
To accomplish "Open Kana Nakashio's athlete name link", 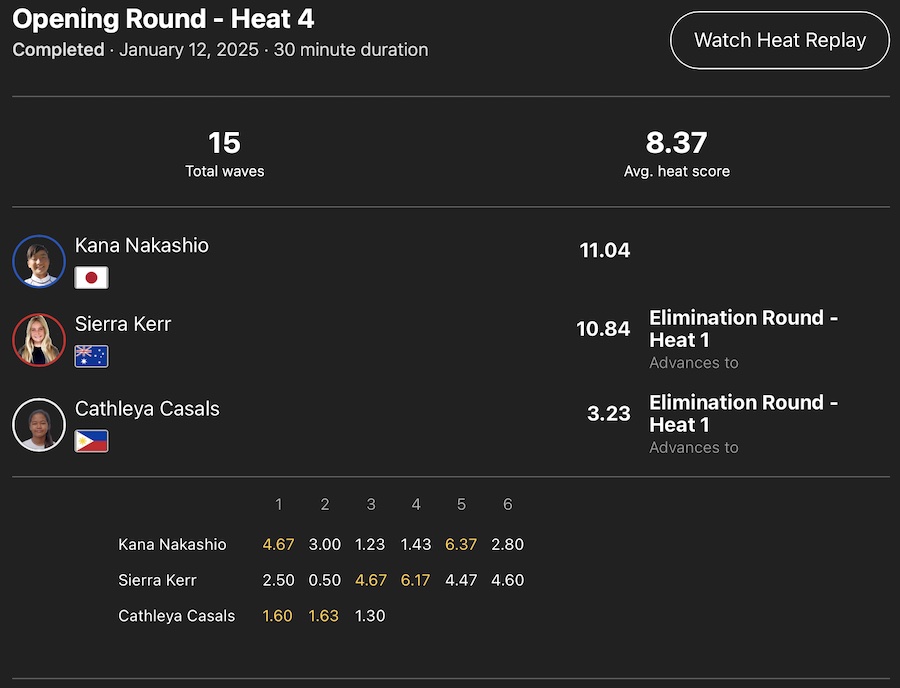I will [x=142, y=245].
